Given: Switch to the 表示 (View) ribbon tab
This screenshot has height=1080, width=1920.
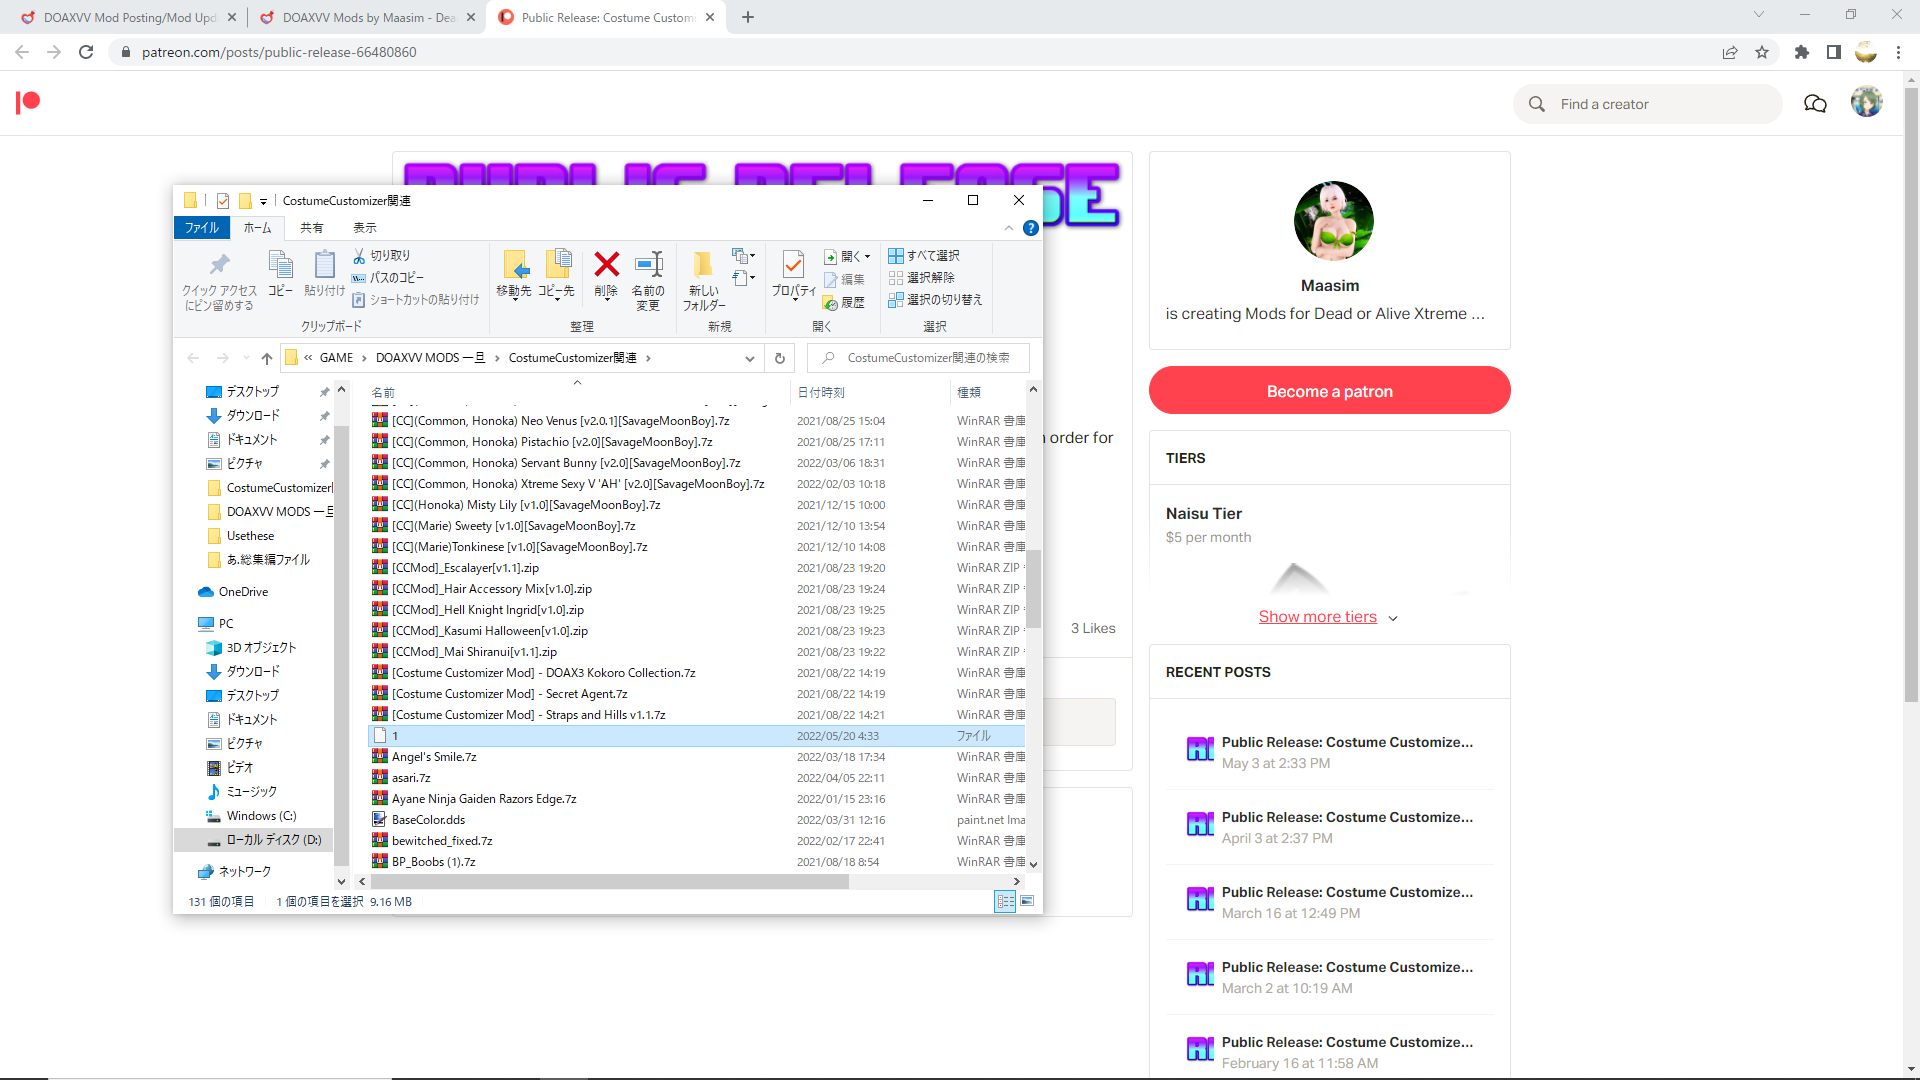Looking at the screenshot, I should 365,228.
